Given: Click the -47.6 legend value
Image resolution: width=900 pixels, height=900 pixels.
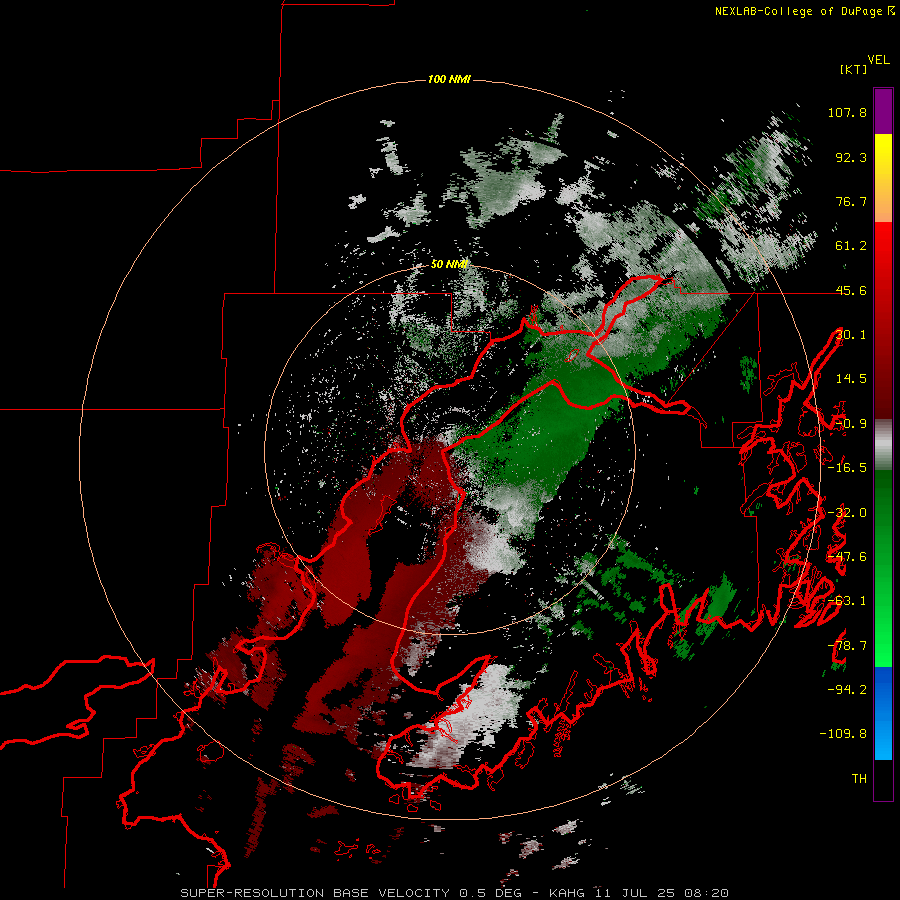Looking at the screenshot, I should click(847, 557).
